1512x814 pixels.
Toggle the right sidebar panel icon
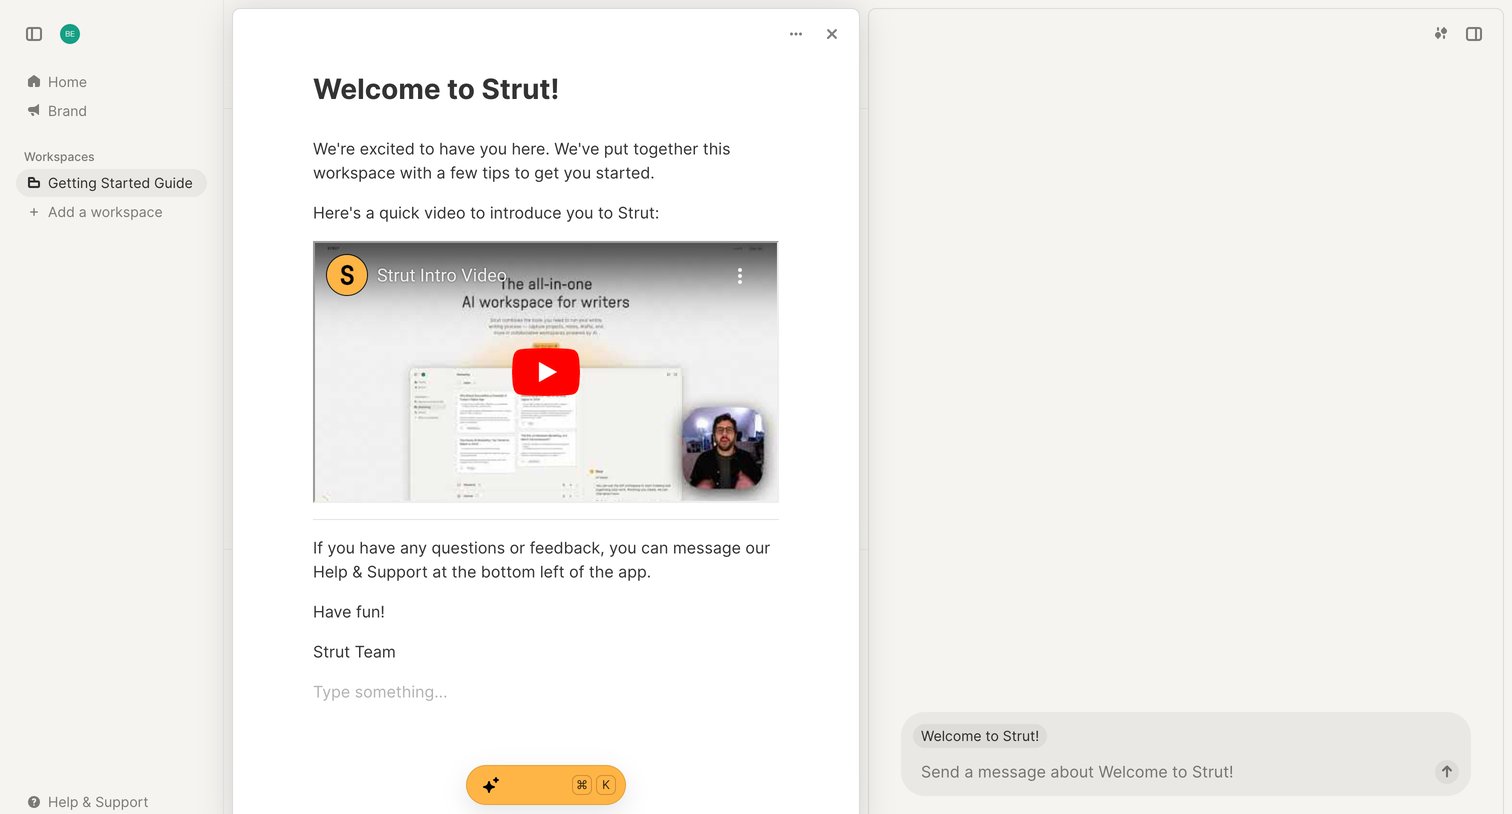tap(1474, 34)
